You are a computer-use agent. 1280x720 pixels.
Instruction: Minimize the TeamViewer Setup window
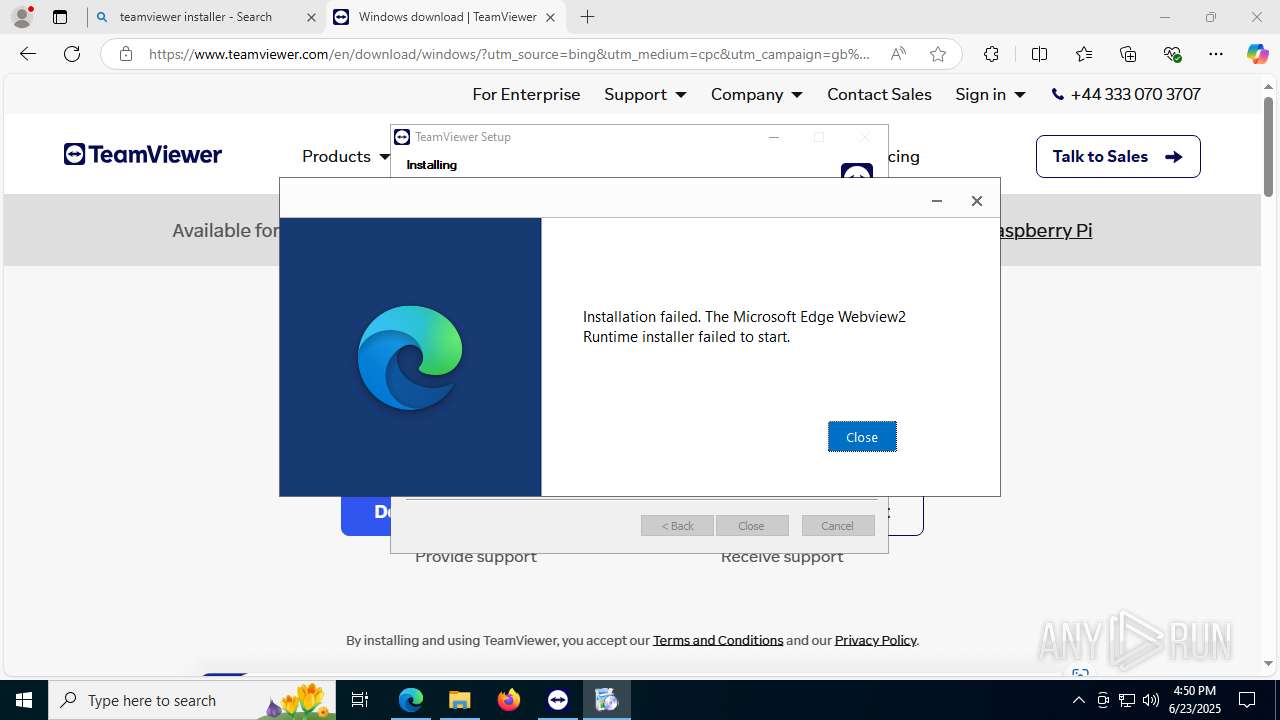(x=773, y=137)
